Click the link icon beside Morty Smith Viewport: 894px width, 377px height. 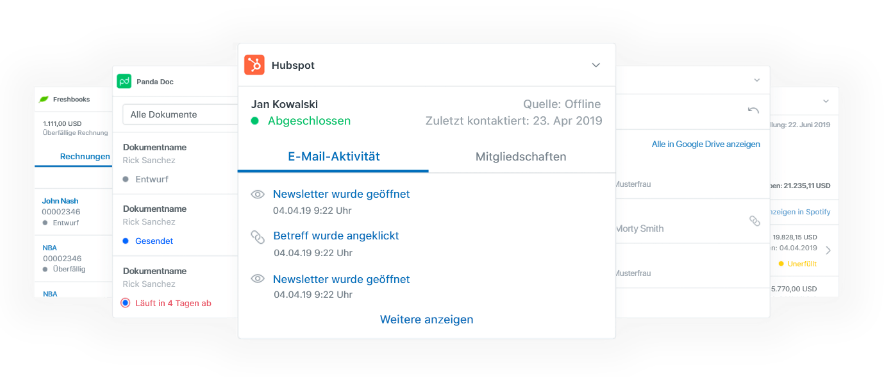[754, 221]
